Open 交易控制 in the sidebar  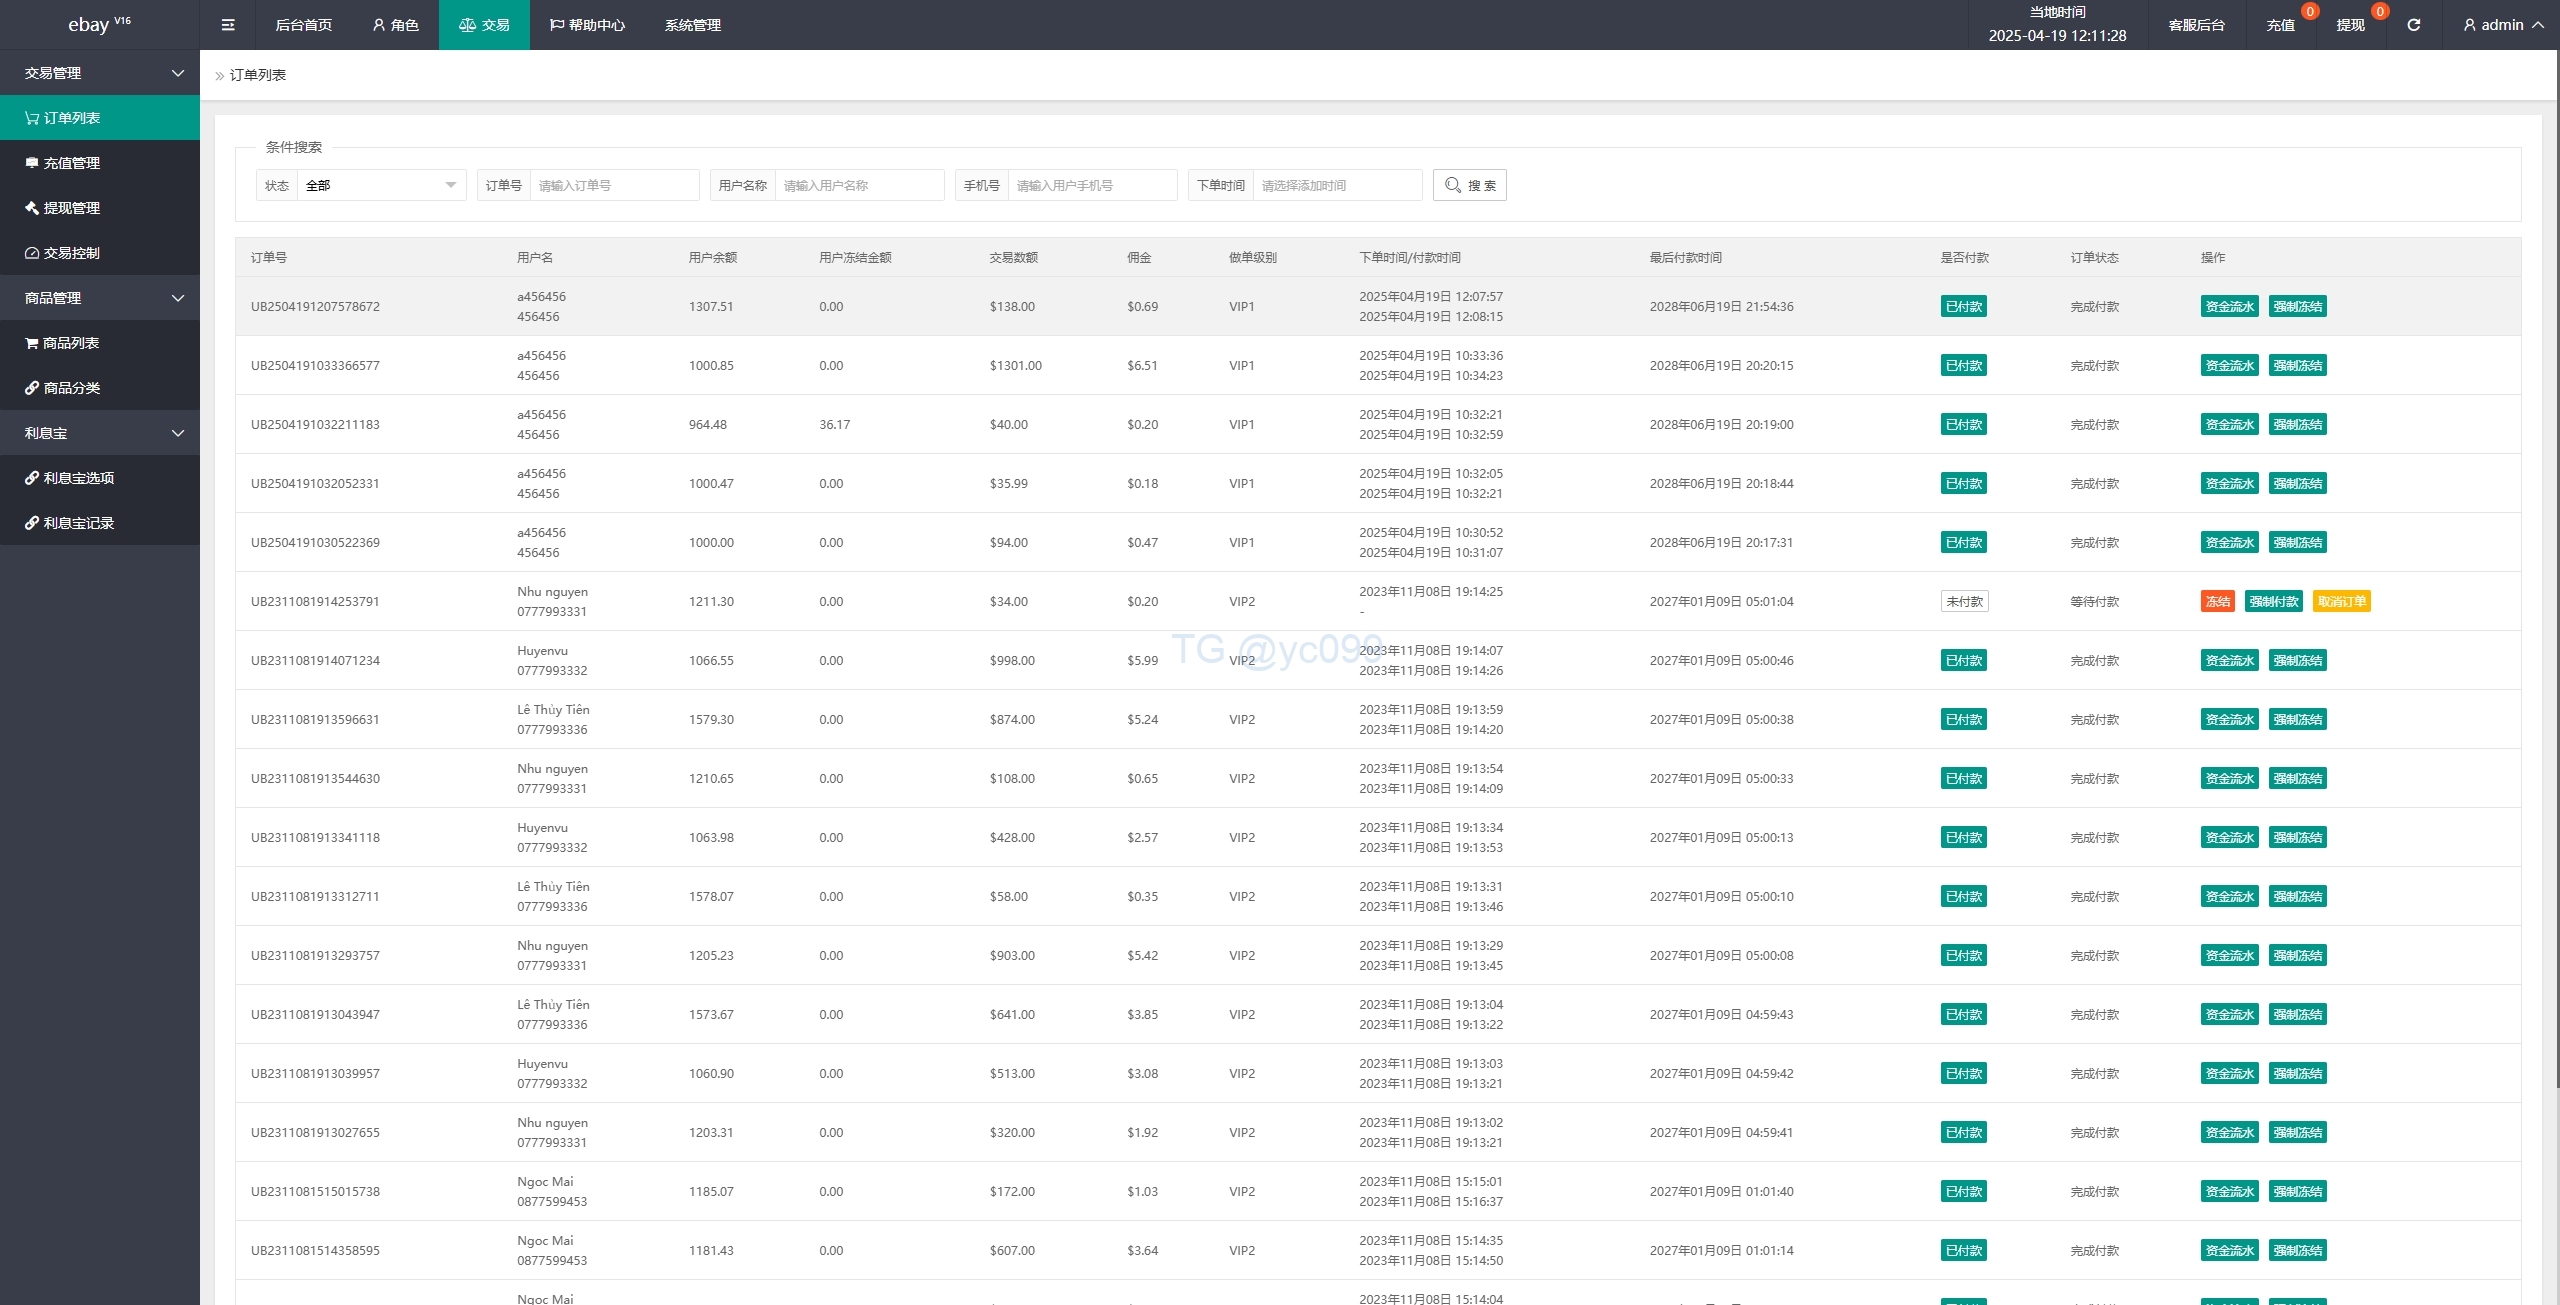click(x=63, y=253)
